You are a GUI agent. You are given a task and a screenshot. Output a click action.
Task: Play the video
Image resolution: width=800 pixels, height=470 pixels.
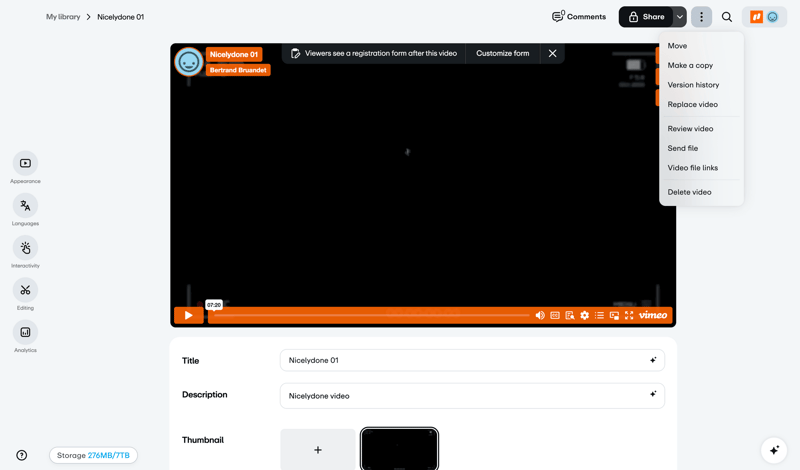[x=188, y=315]
